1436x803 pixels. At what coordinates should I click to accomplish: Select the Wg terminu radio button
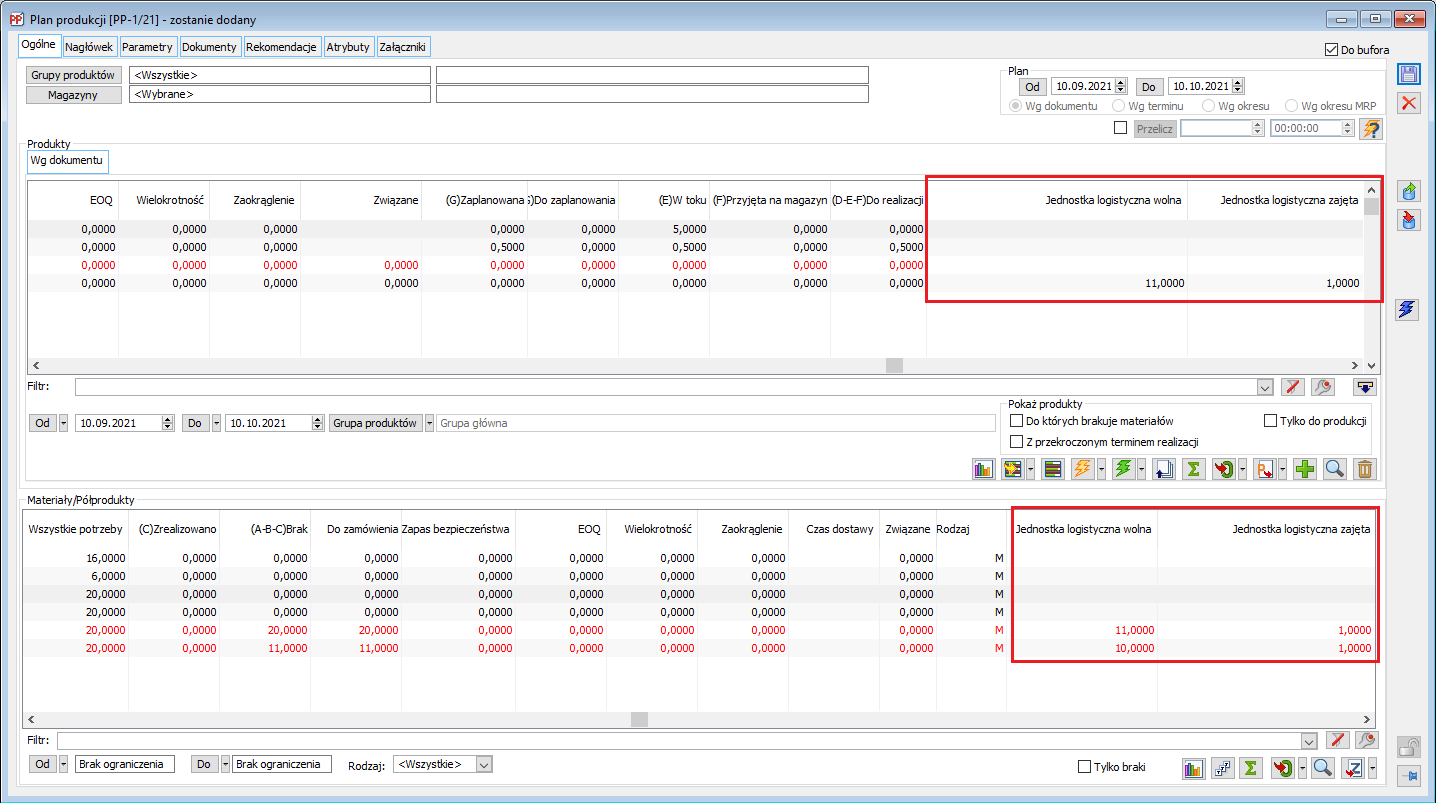1117,106
